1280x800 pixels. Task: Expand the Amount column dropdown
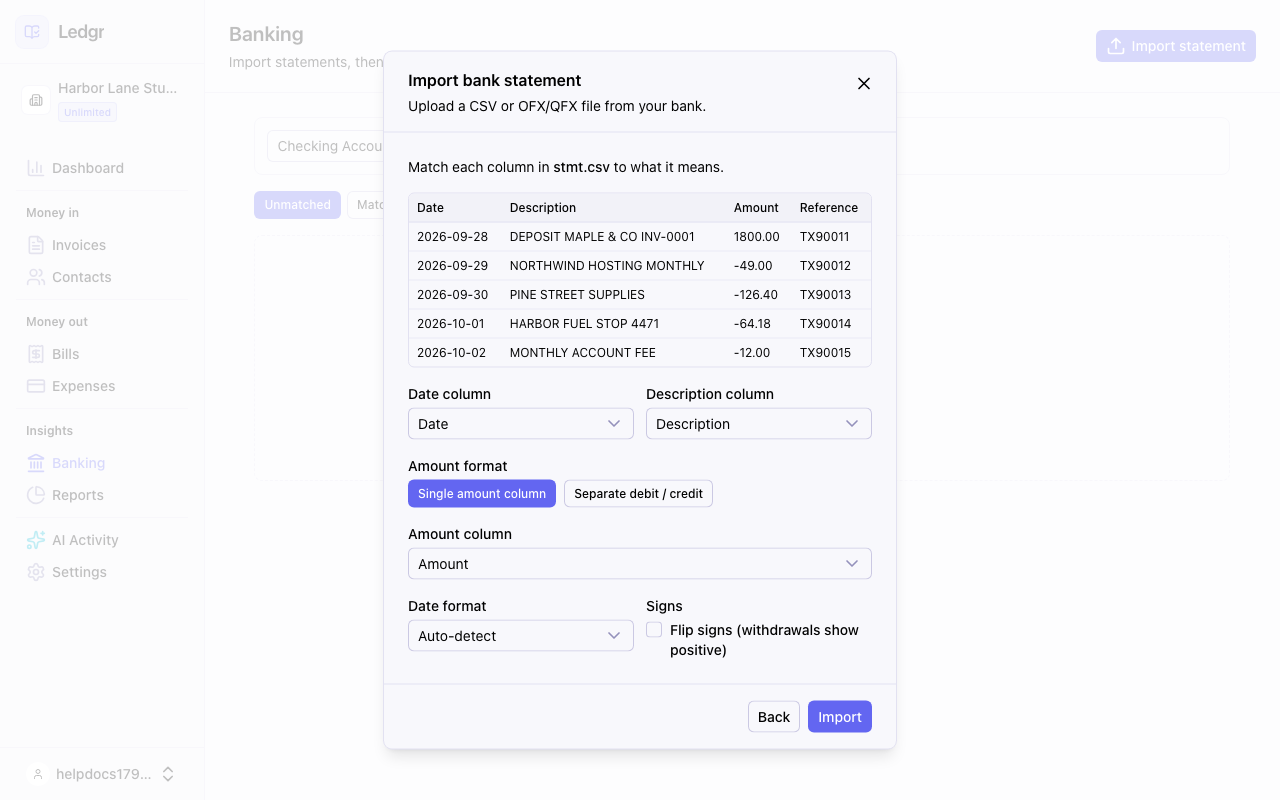[x=640, y=564]
